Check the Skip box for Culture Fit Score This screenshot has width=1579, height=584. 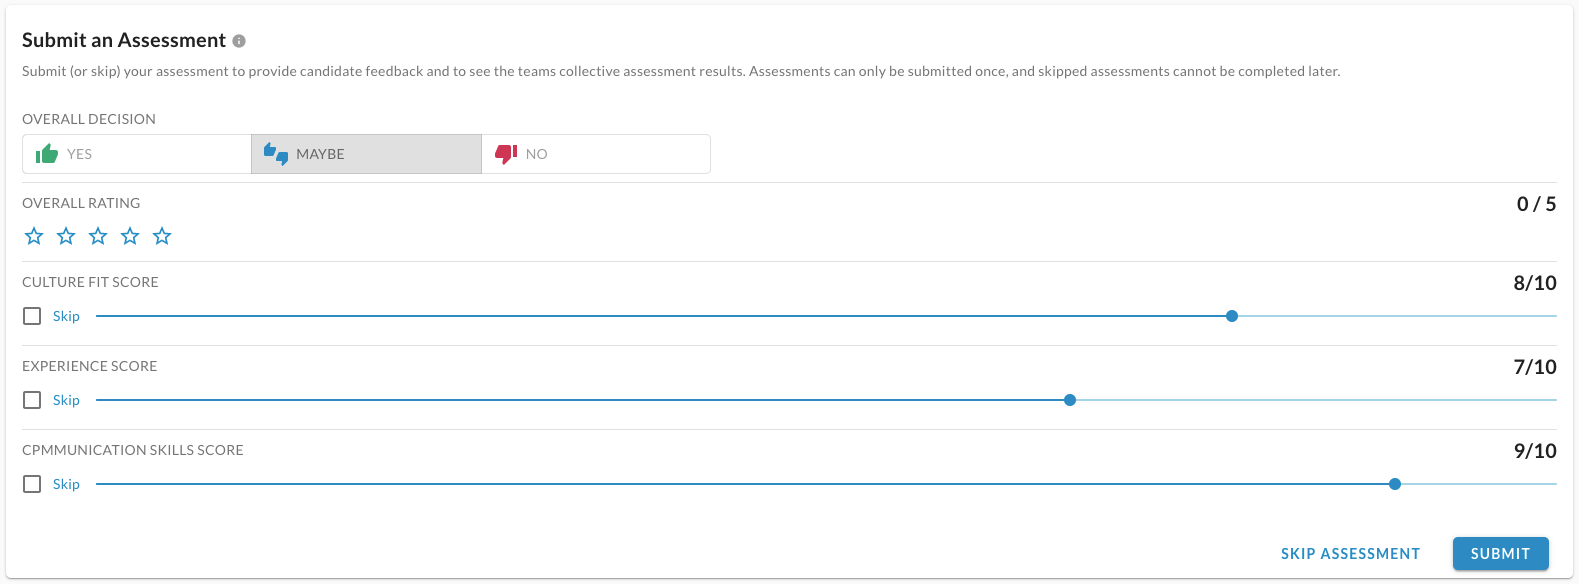point(32,316)
